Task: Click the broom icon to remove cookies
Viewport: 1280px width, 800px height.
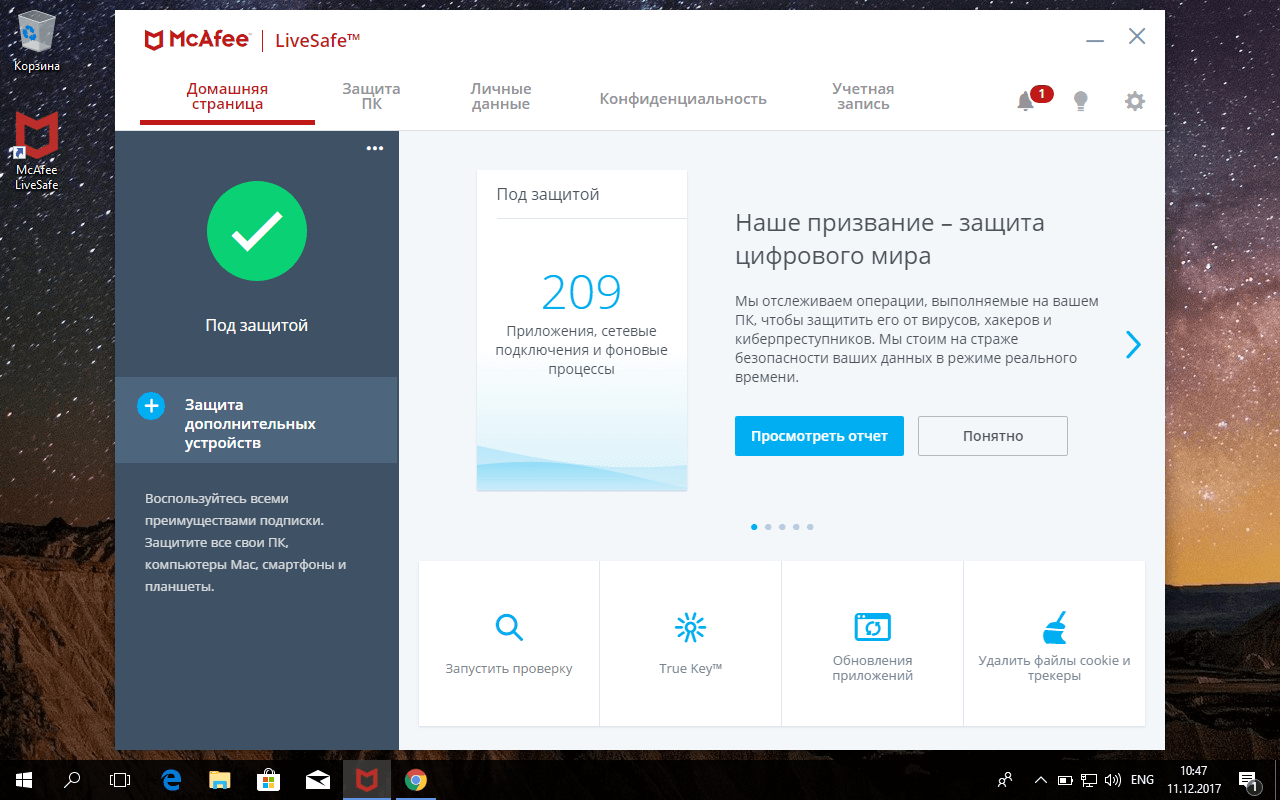Action: [x=1054, y=627]
